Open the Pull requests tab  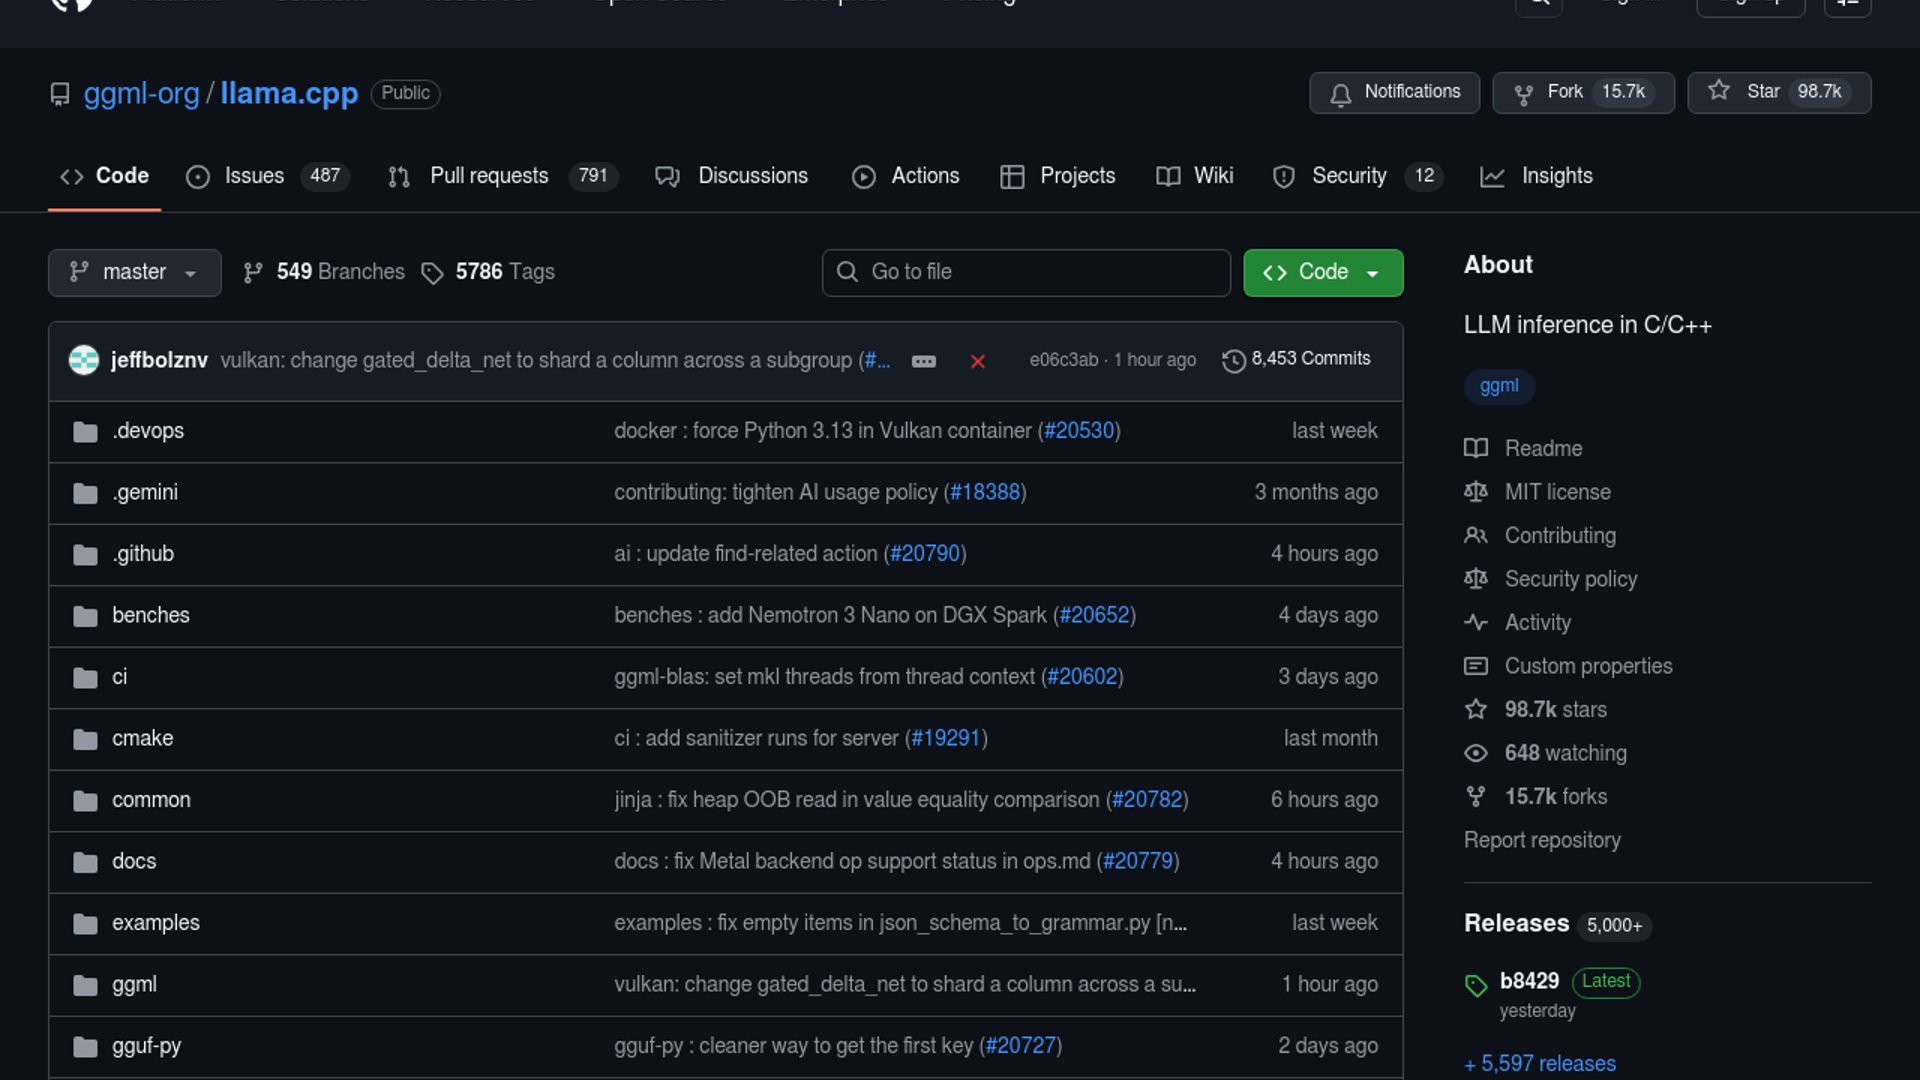tap(488, 176)
